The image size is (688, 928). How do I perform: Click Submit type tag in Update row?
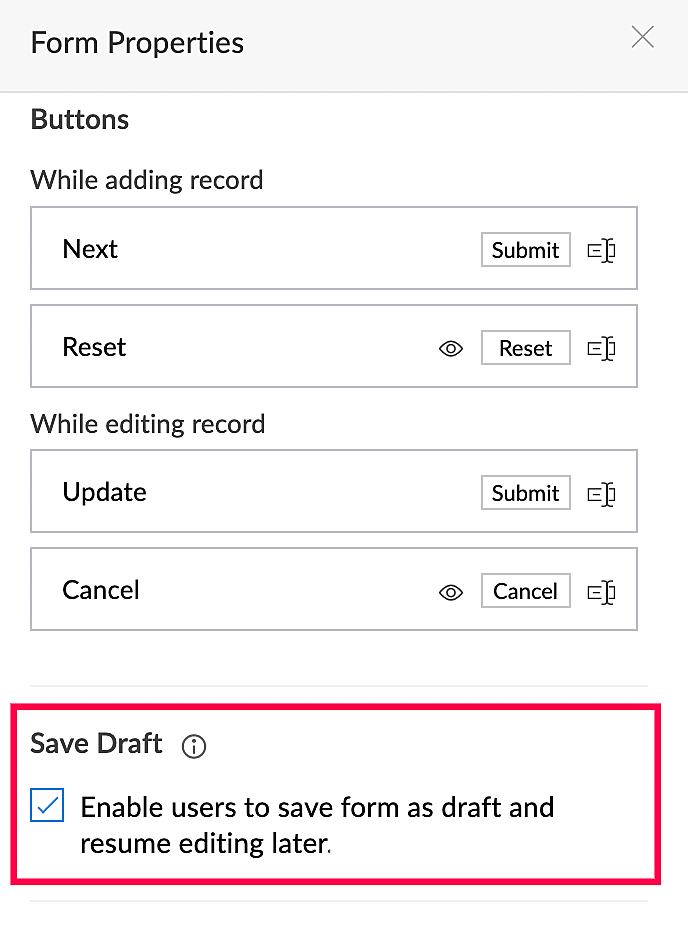(525, 493)
